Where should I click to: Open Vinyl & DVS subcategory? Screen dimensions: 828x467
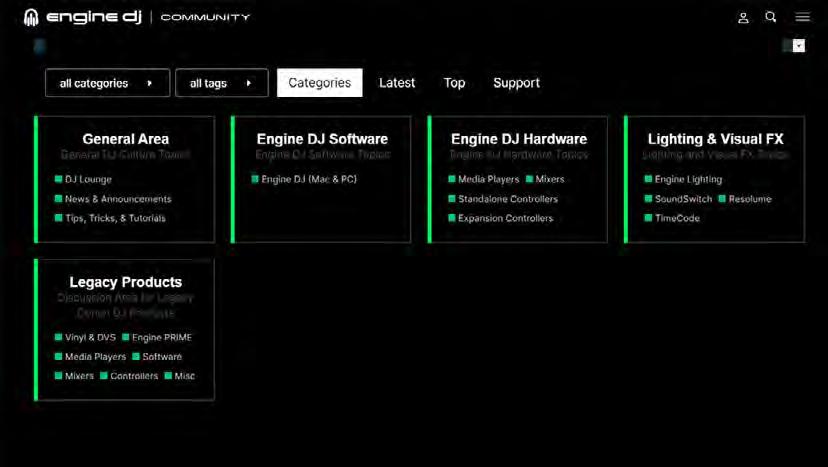click(85, 338)
